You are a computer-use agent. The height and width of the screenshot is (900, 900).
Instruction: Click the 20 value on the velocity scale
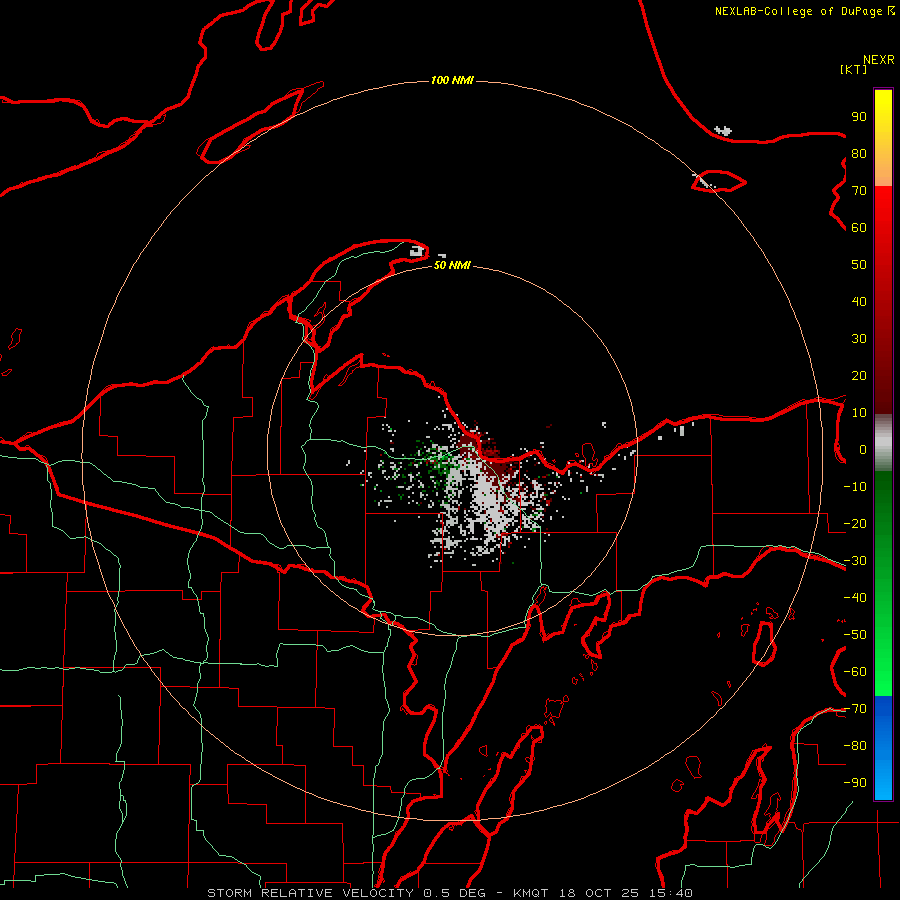pyautogui.click(x=859, y=375)
